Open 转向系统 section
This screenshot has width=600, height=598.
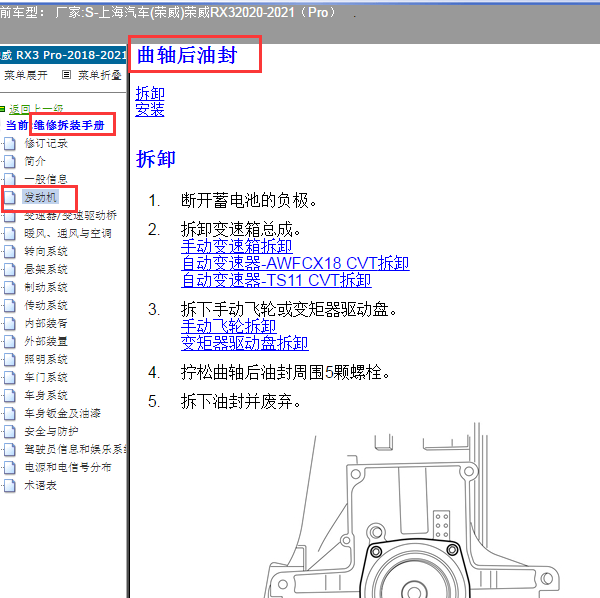pos(46,251)
